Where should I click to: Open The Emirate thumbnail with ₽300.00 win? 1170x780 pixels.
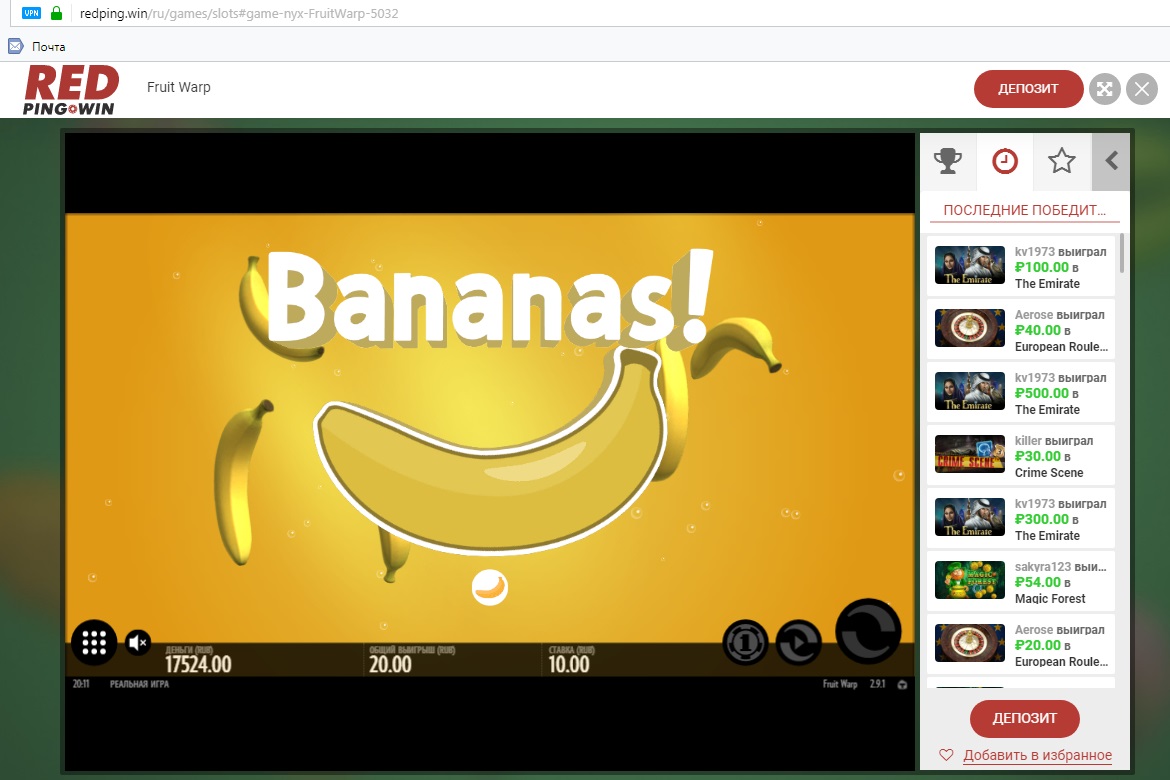click(970, 518)
